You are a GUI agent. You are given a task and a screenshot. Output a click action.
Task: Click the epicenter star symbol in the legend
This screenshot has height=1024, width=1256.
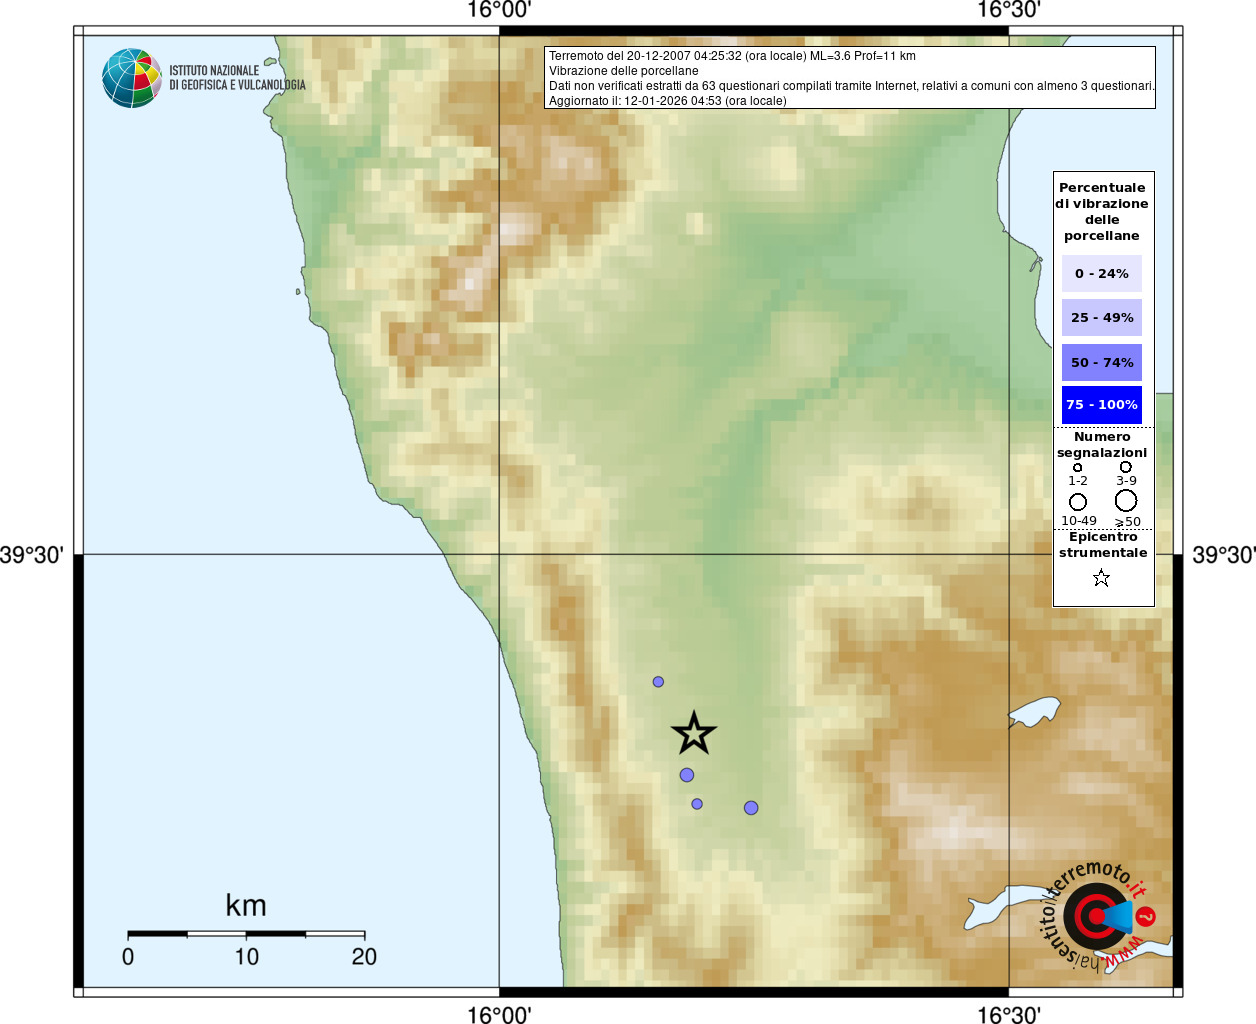1101,578
